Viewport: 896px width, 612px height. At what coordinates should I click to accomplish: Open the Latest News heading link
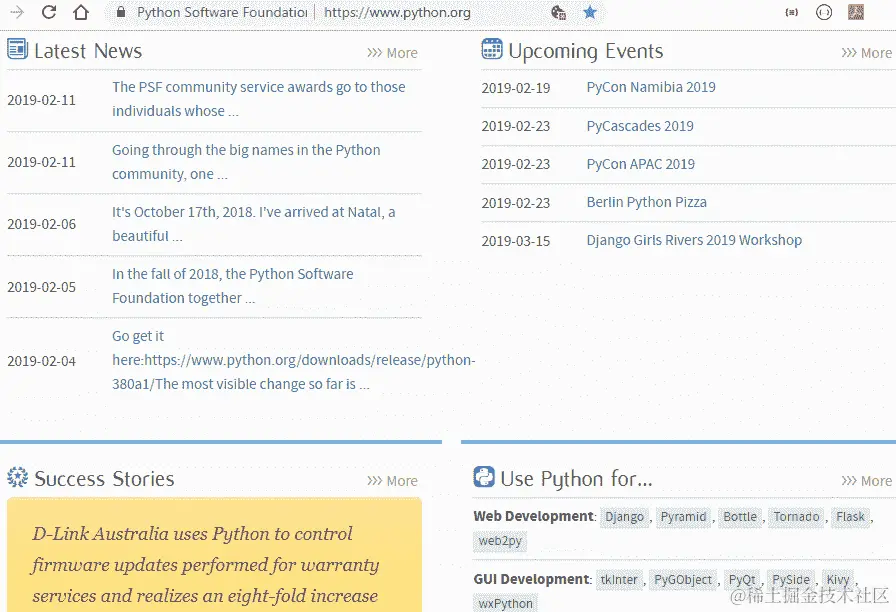[x=88, y=51]
